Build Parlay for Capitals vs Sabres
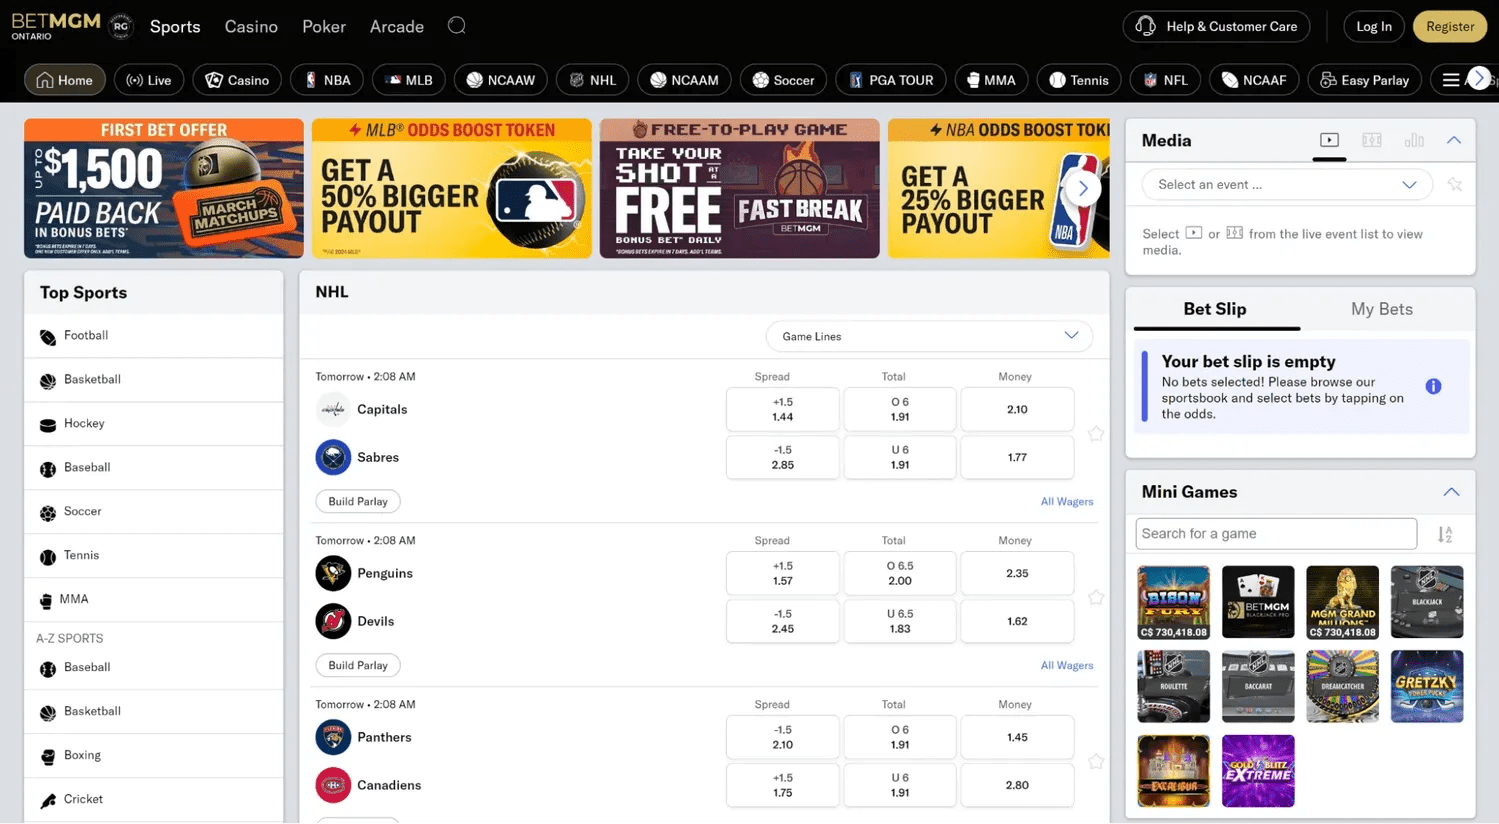1499x824 pixels. tap(358, 501)
